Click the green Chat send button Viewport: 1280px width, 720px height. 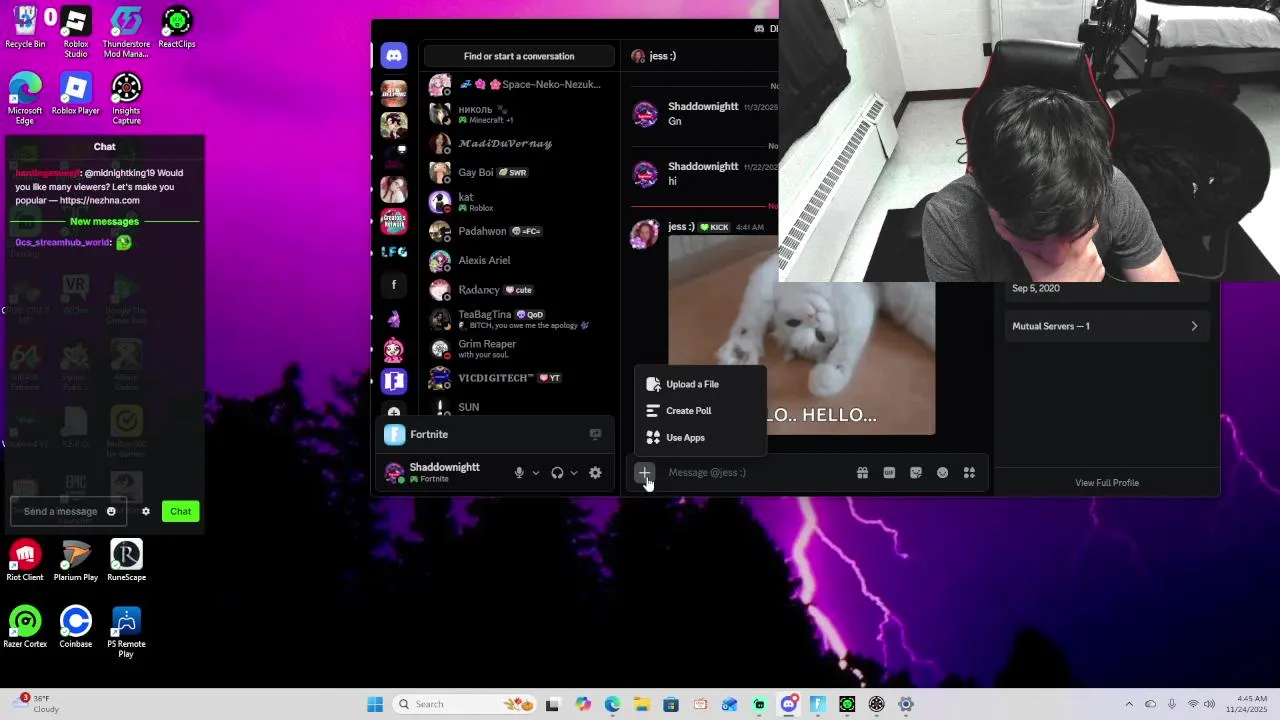pos(180,511)
